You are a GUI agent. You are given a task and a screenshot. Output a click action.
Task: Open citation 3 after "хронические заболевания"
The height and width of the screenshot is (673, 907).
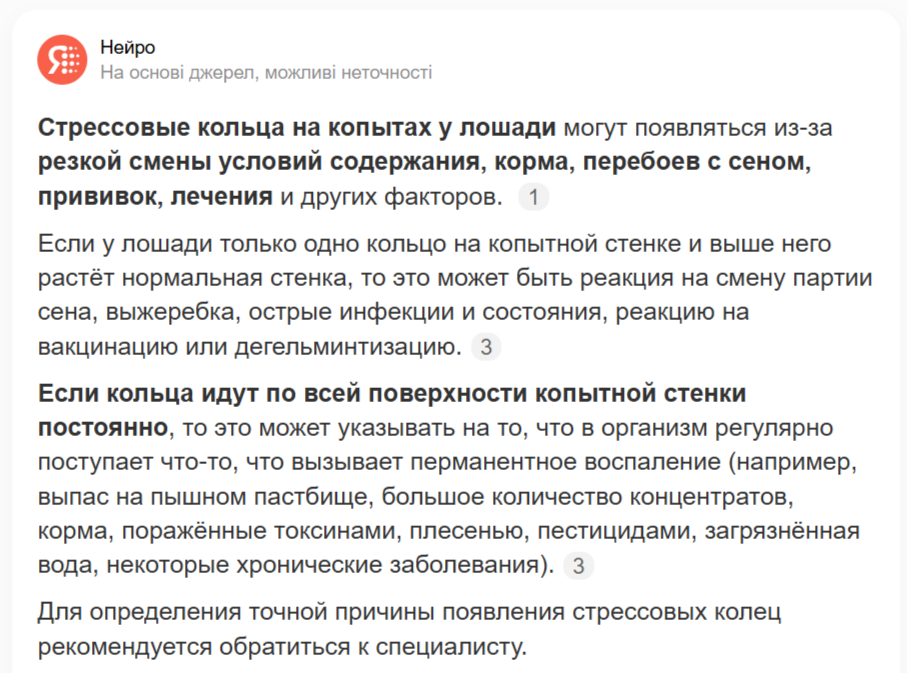578,565
